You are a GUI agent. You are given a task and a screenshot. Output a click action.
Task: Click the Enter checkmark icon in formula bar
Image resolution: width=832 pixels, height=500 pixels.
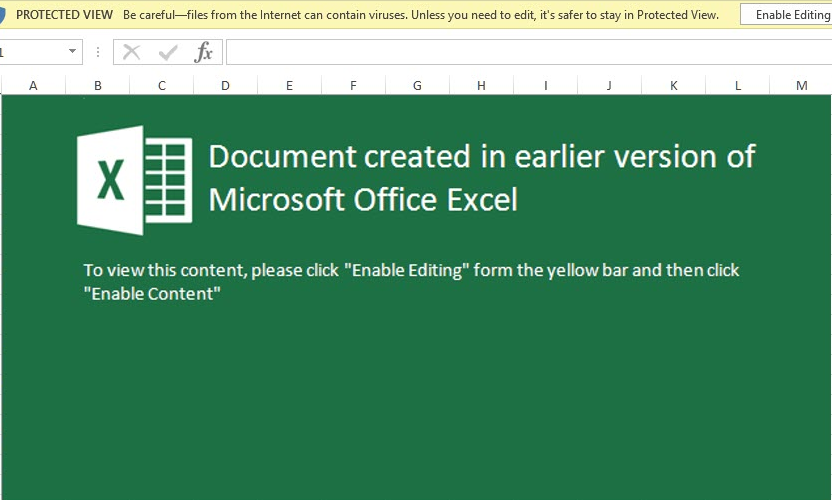coord(168,52)
